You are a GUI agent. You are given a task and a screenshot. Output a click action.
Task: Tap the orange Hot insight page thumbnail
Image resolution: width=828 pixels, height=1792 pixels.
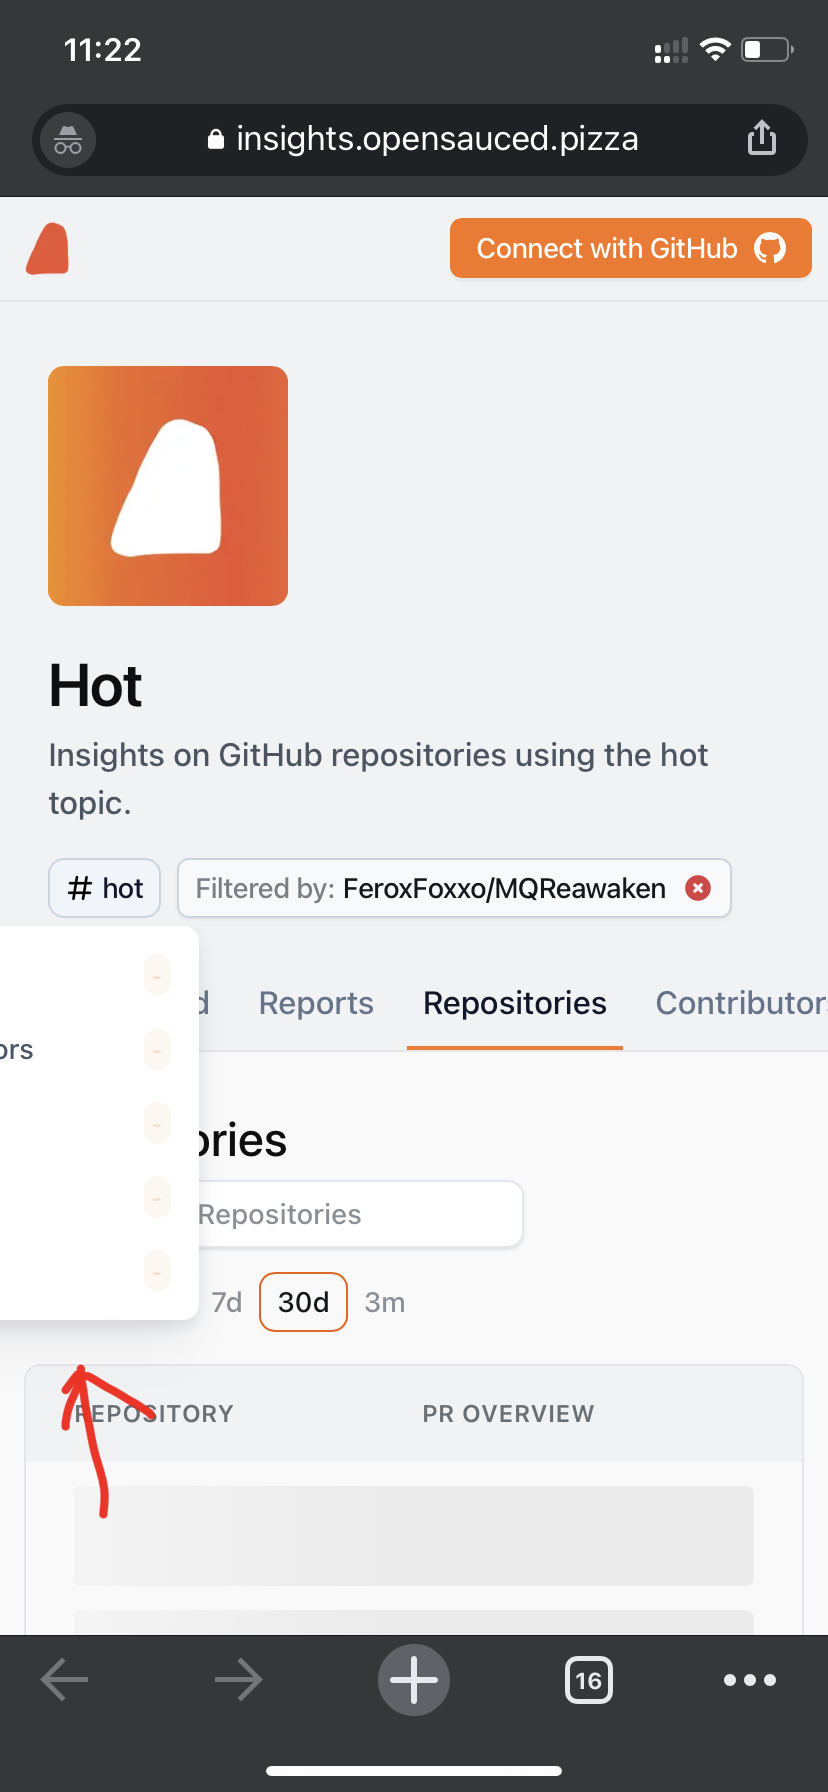point(167,485)
